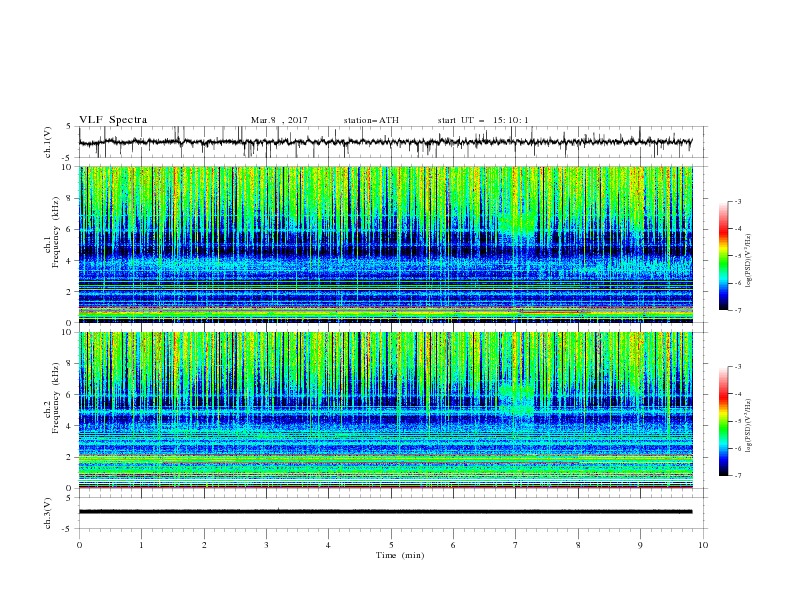
Task: Click the '-7' value on ch.1 colorbar
Action: click(737, 310)
